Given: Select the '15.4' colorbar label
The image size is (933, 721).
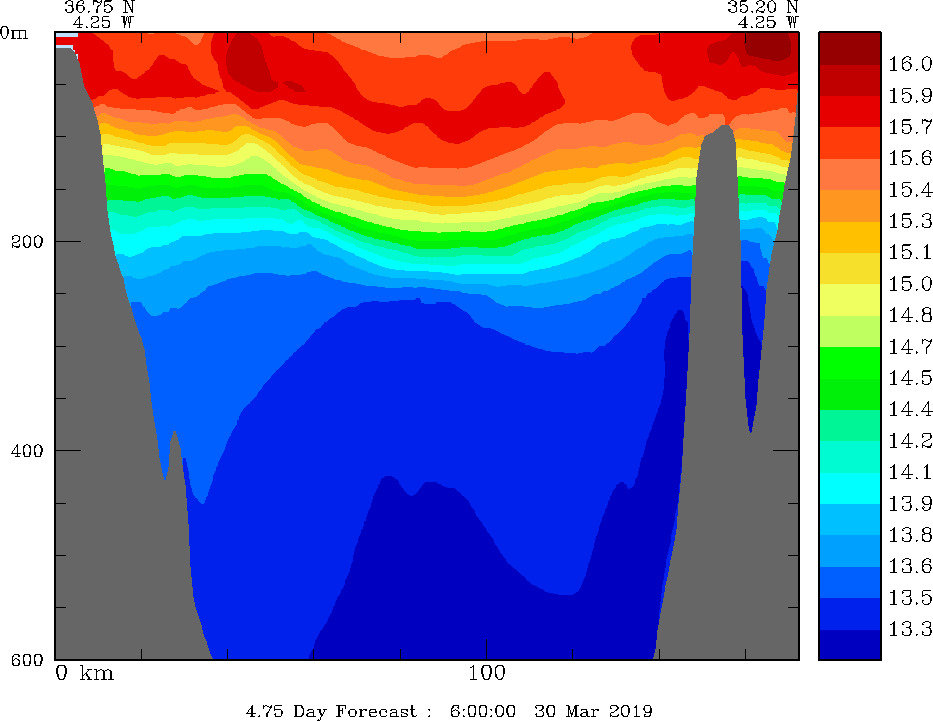Looking at the screenshot, I should (x=910, y=190).
